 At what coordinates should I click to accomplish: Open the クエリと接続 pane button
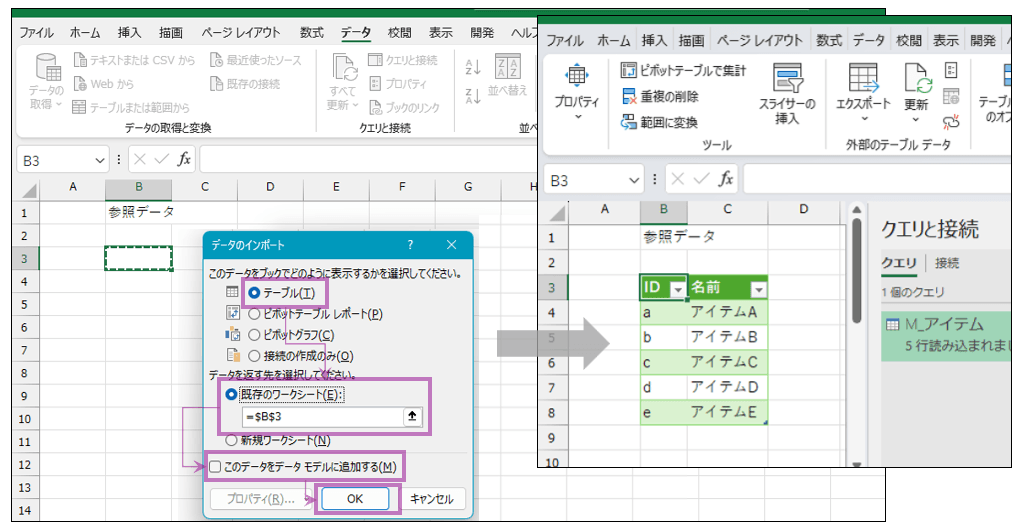pos(403,60)
